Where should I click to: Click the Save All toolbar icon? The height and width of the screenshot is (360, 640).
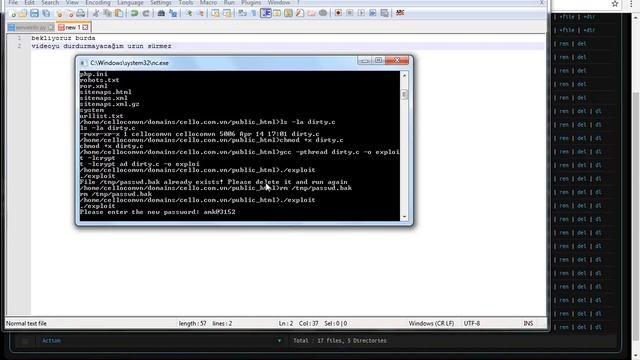(46, 13)
